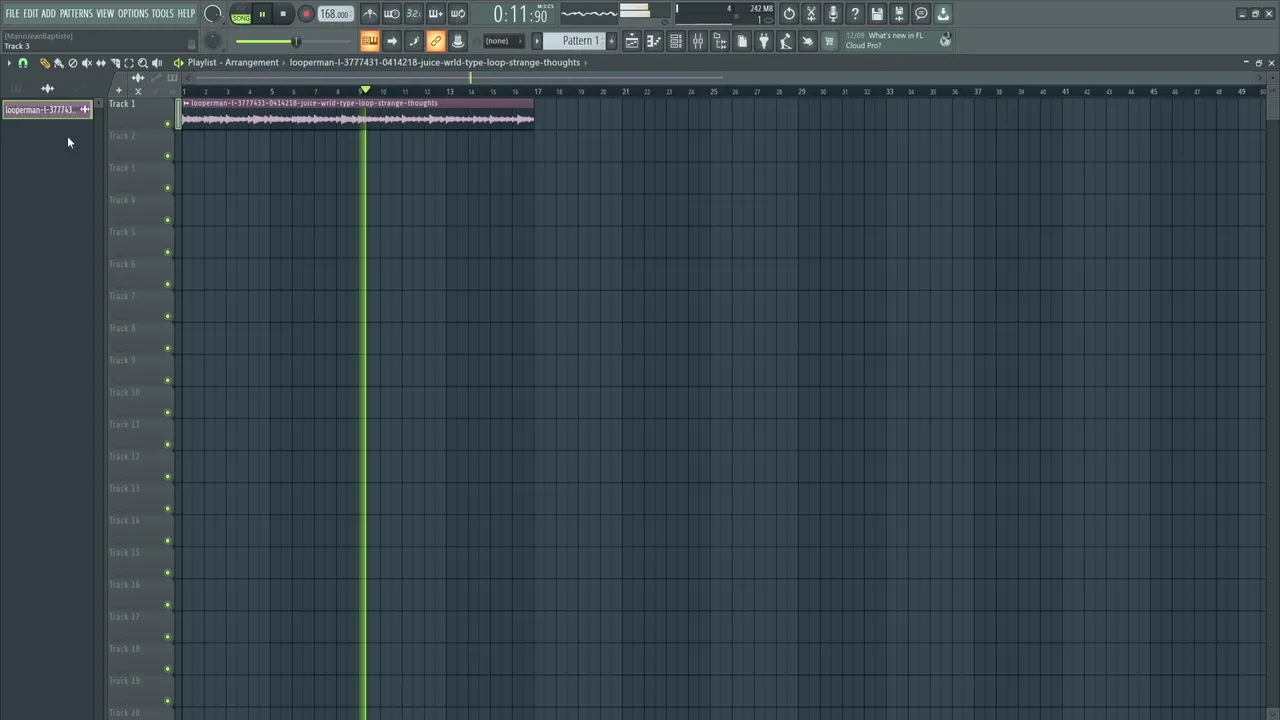Mute Track 5 with its green dot
The width and height of the screenshot is (1280, 720).
pyautogui.click(x=167, y=252)
